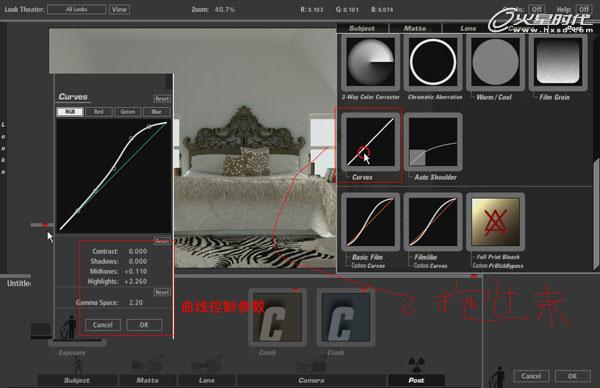Screen dimensions: 600x388
Task: Open the Looks drawer on left edge
Action: pos(3,148)
